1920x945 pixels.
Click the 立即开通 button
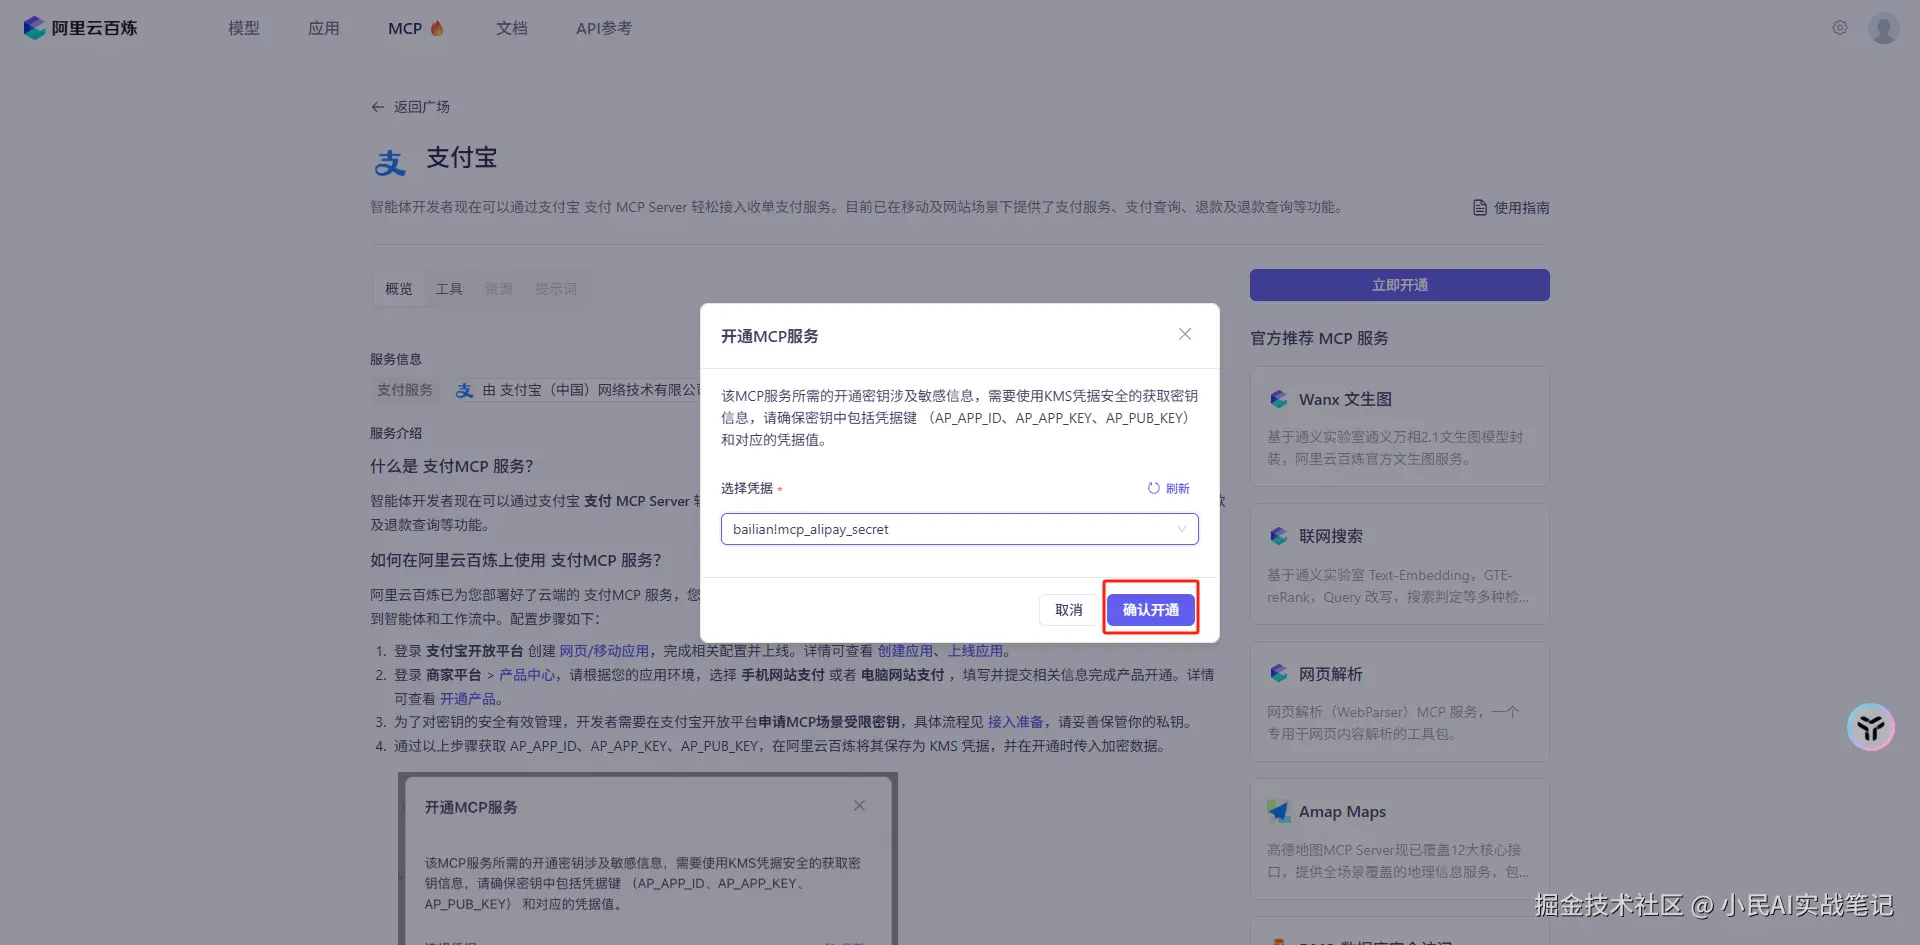pyautogui.click(x=1400, y=285)
